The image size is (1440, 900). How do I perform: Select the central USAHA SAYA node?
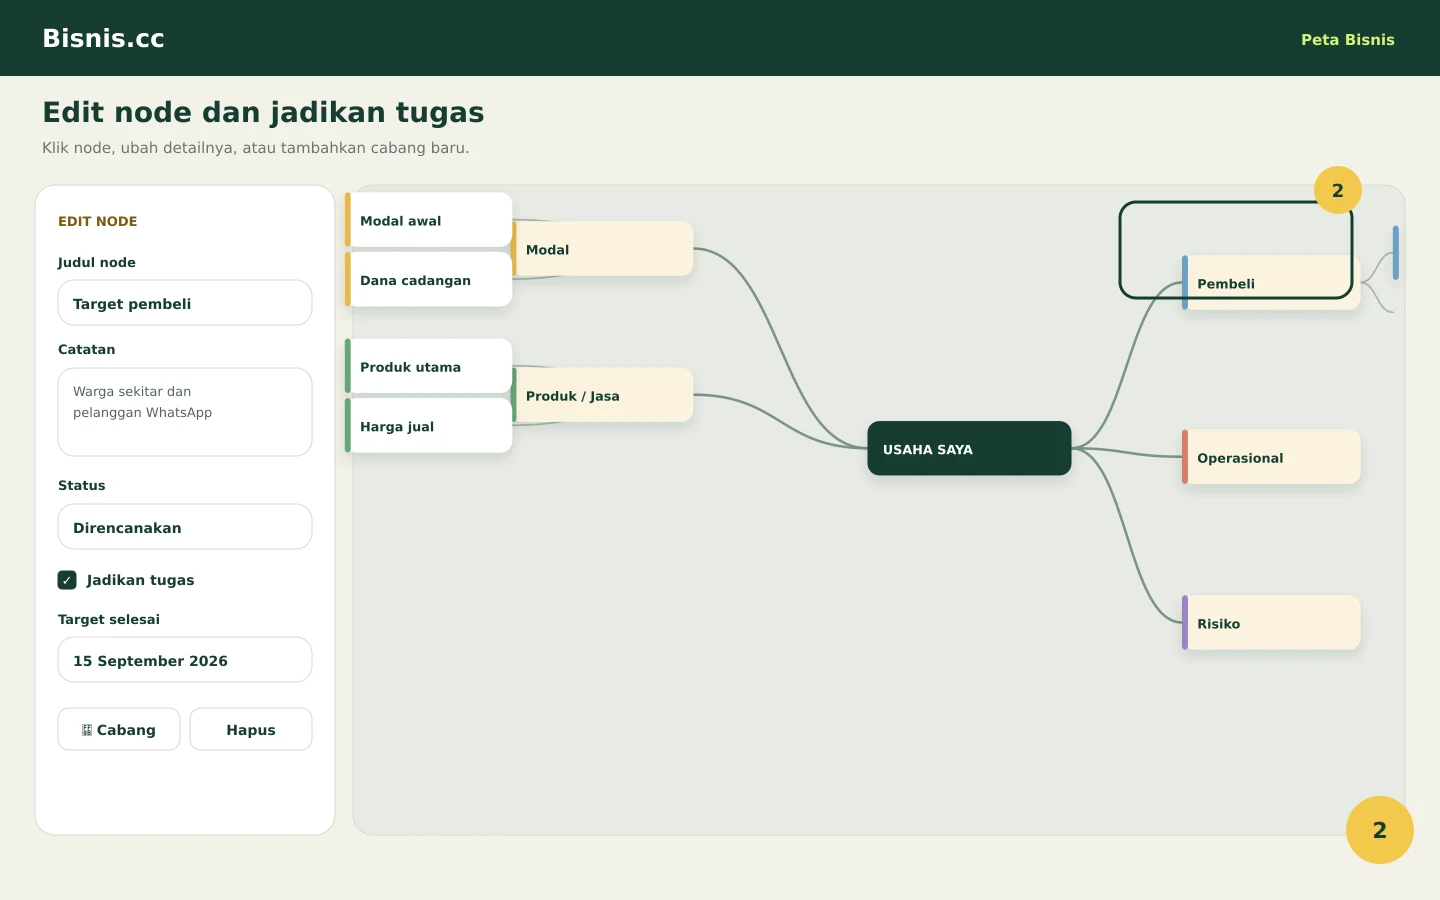[969, 448]
